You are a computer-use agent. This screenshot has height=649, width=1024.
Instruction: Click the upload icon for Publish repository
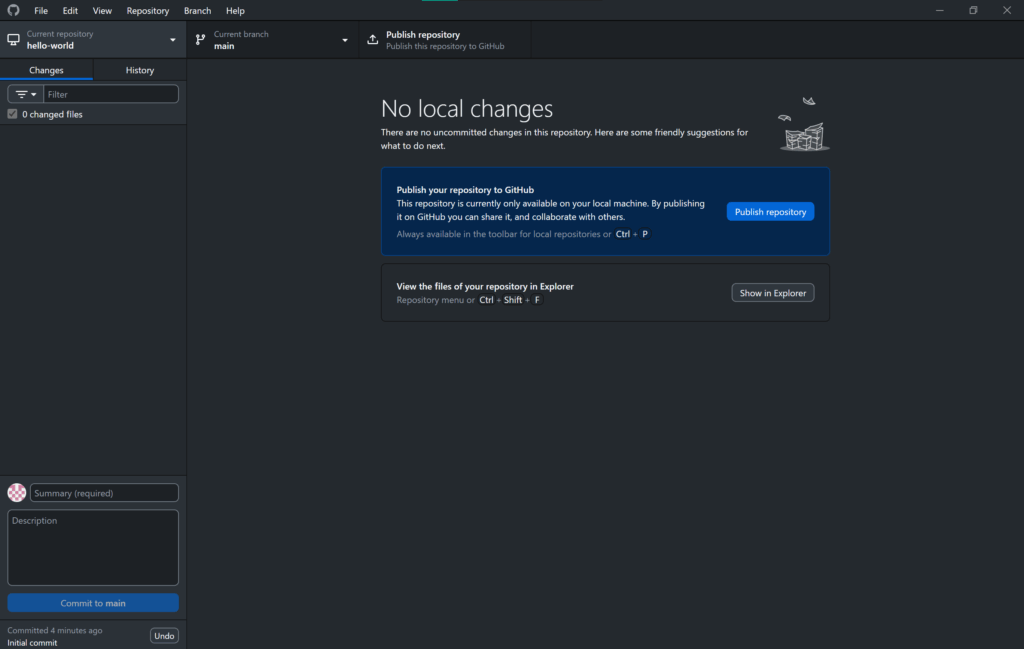click(x=372, y=40)
